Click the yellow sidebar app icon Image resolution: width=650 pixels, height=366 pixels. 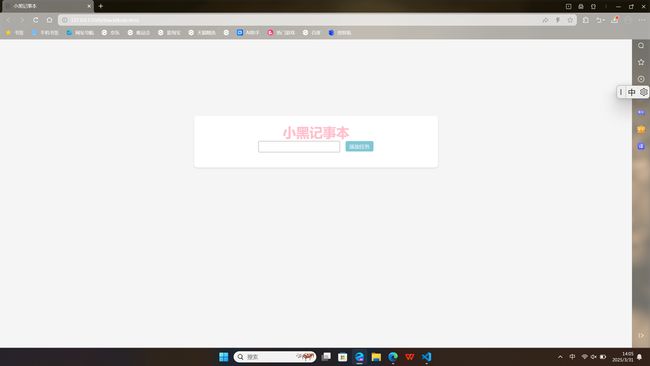pyautogui.click(x=641, y=129)
